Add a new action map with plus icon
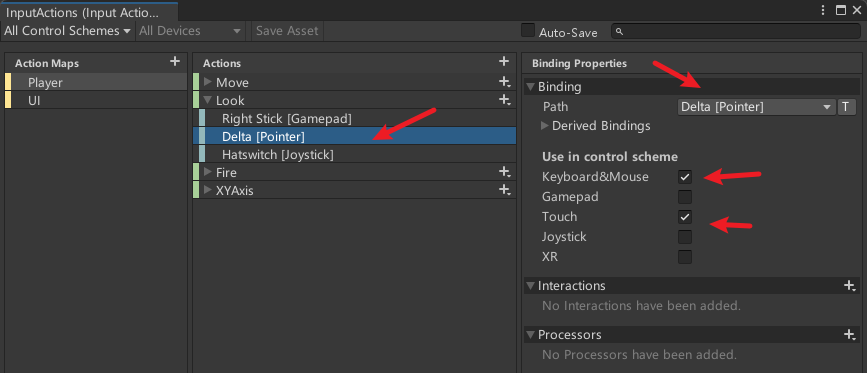This screenshot has width=867, height=373. (175, 61)
